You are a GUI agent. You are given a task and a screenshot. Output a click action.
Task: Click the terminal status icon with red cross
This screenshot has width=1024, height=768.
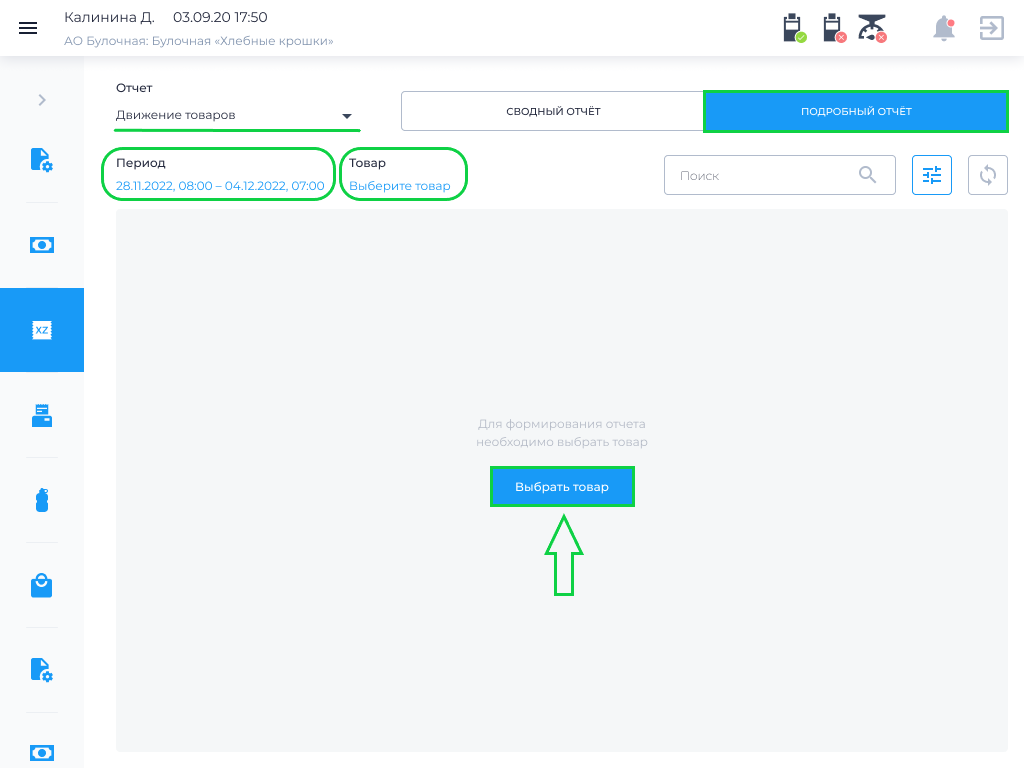click(834, 28)
